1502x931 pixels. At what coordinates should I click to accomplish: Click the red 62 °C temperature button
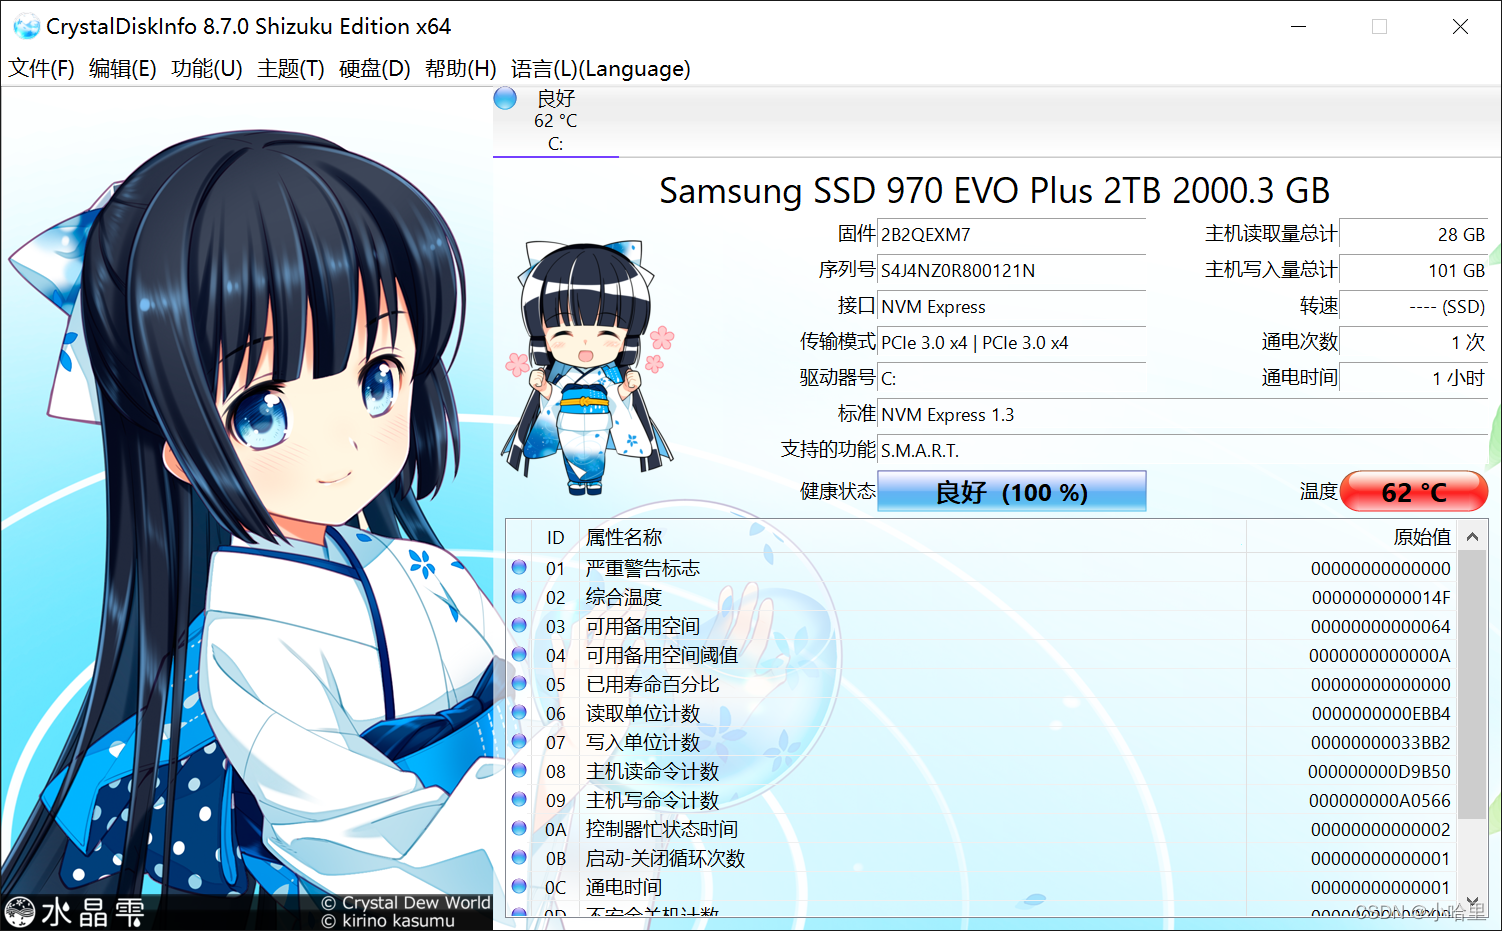click(x=1414, y=492)
